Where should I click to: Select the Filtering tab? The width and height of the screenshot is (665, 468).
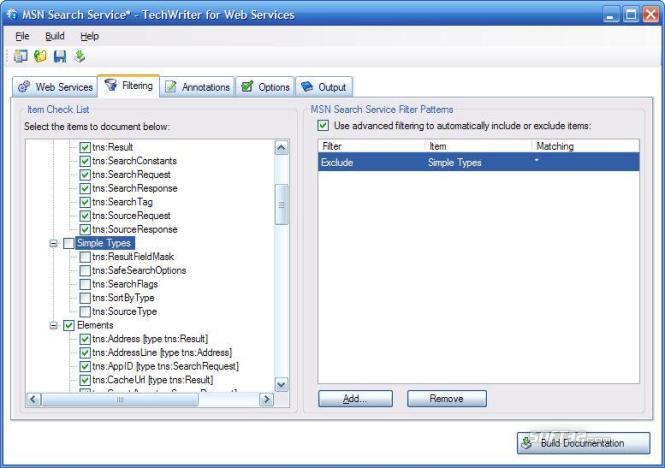[x=129, y=86]
